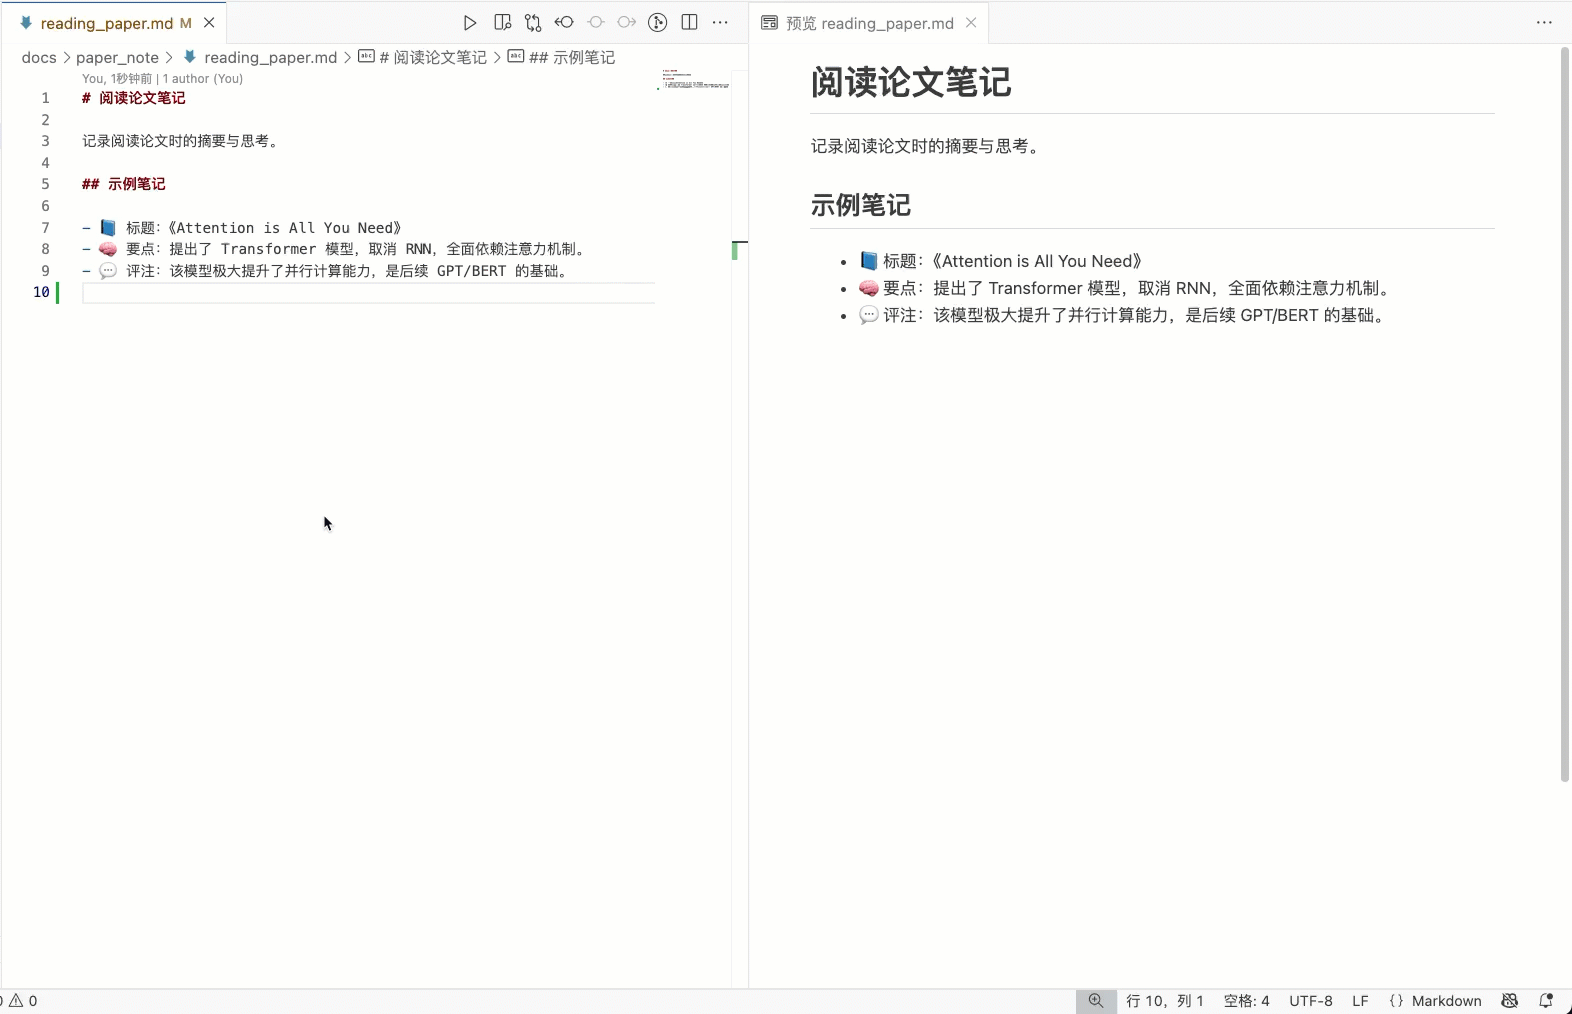
Task: Open notifications bell icon
Action: point(1546,1000)
